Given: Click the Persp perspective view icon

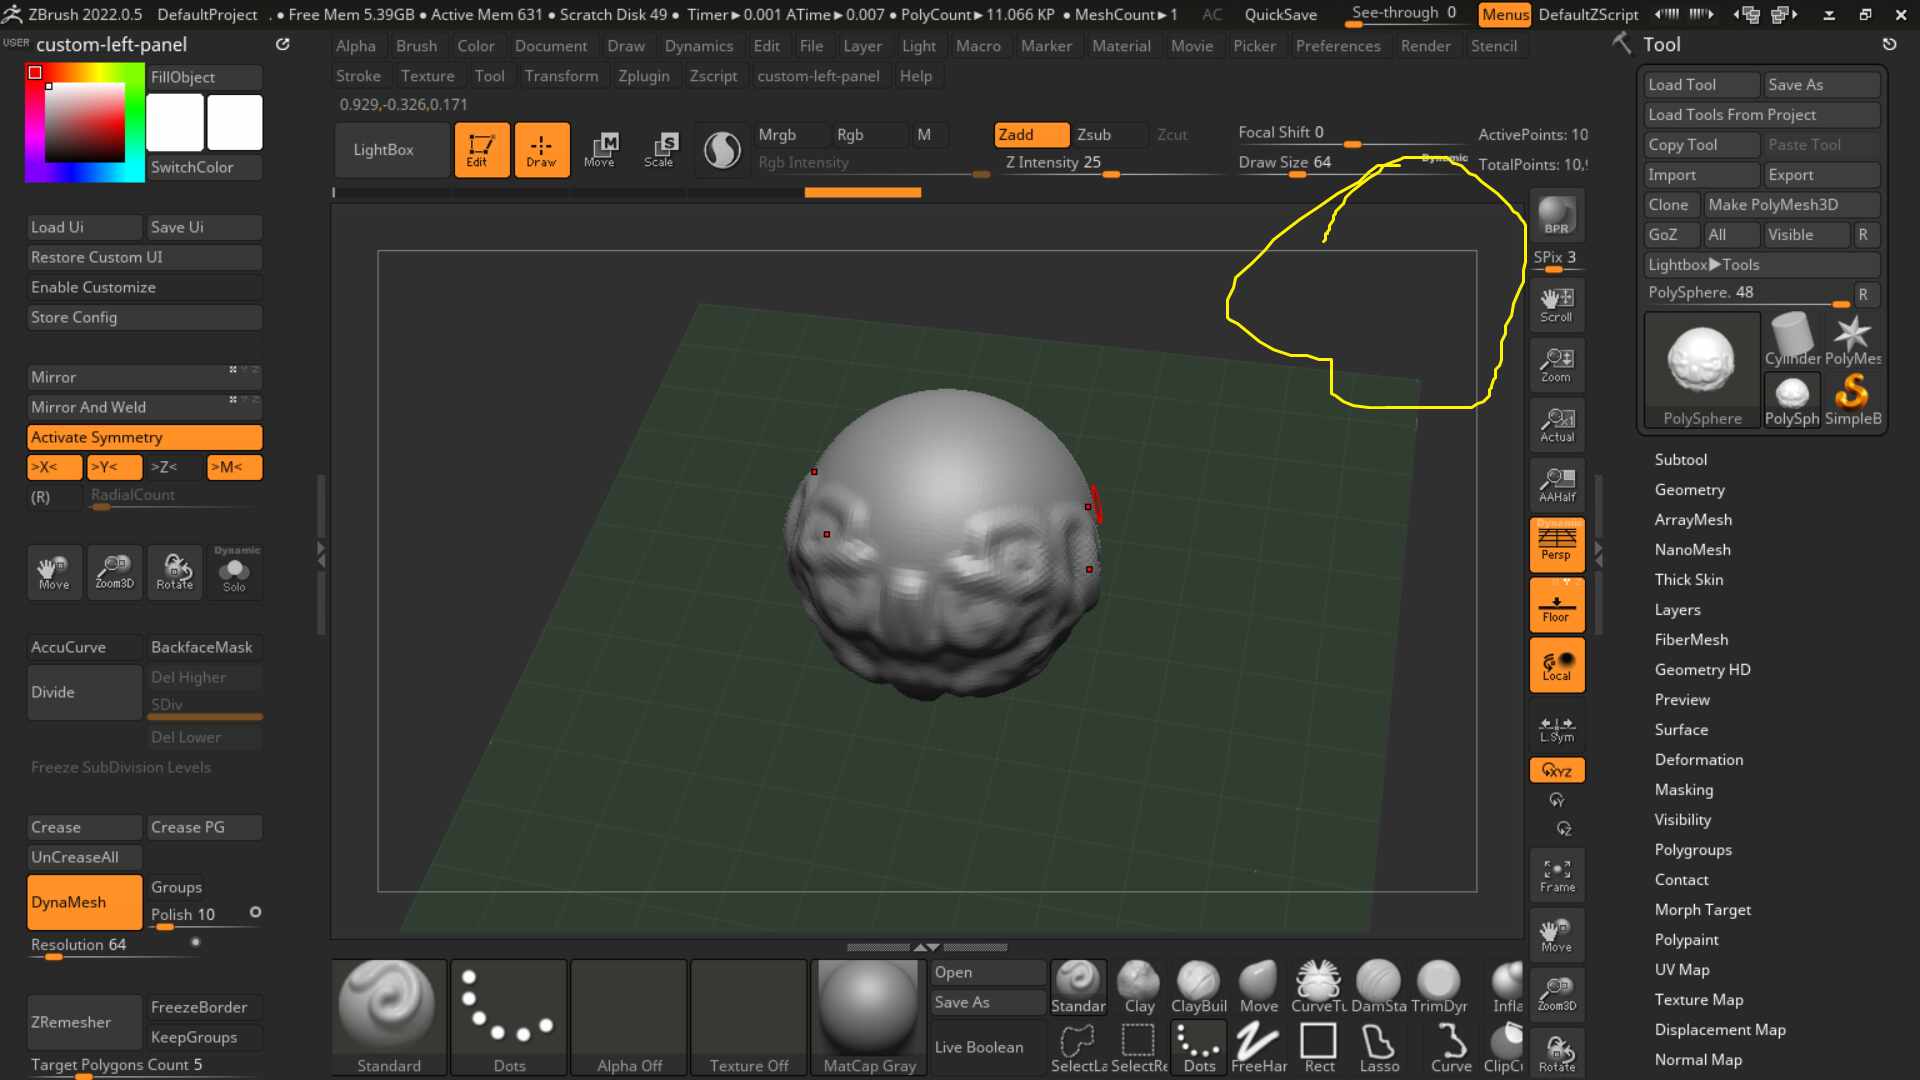Looking at the screenshot, I should [x=1556, y=544].
